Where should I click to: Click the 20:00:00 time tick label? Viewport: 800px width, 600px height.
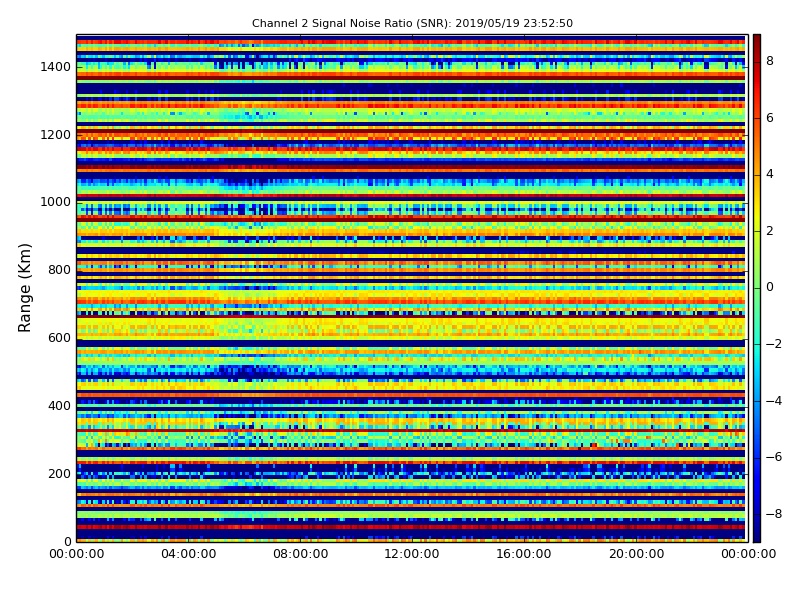[636, 554]
